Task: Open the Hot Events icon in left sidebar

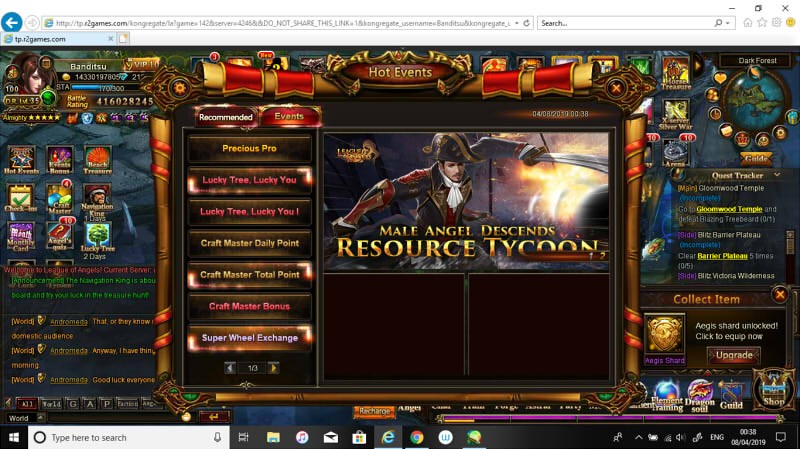Action: (22, 160)
